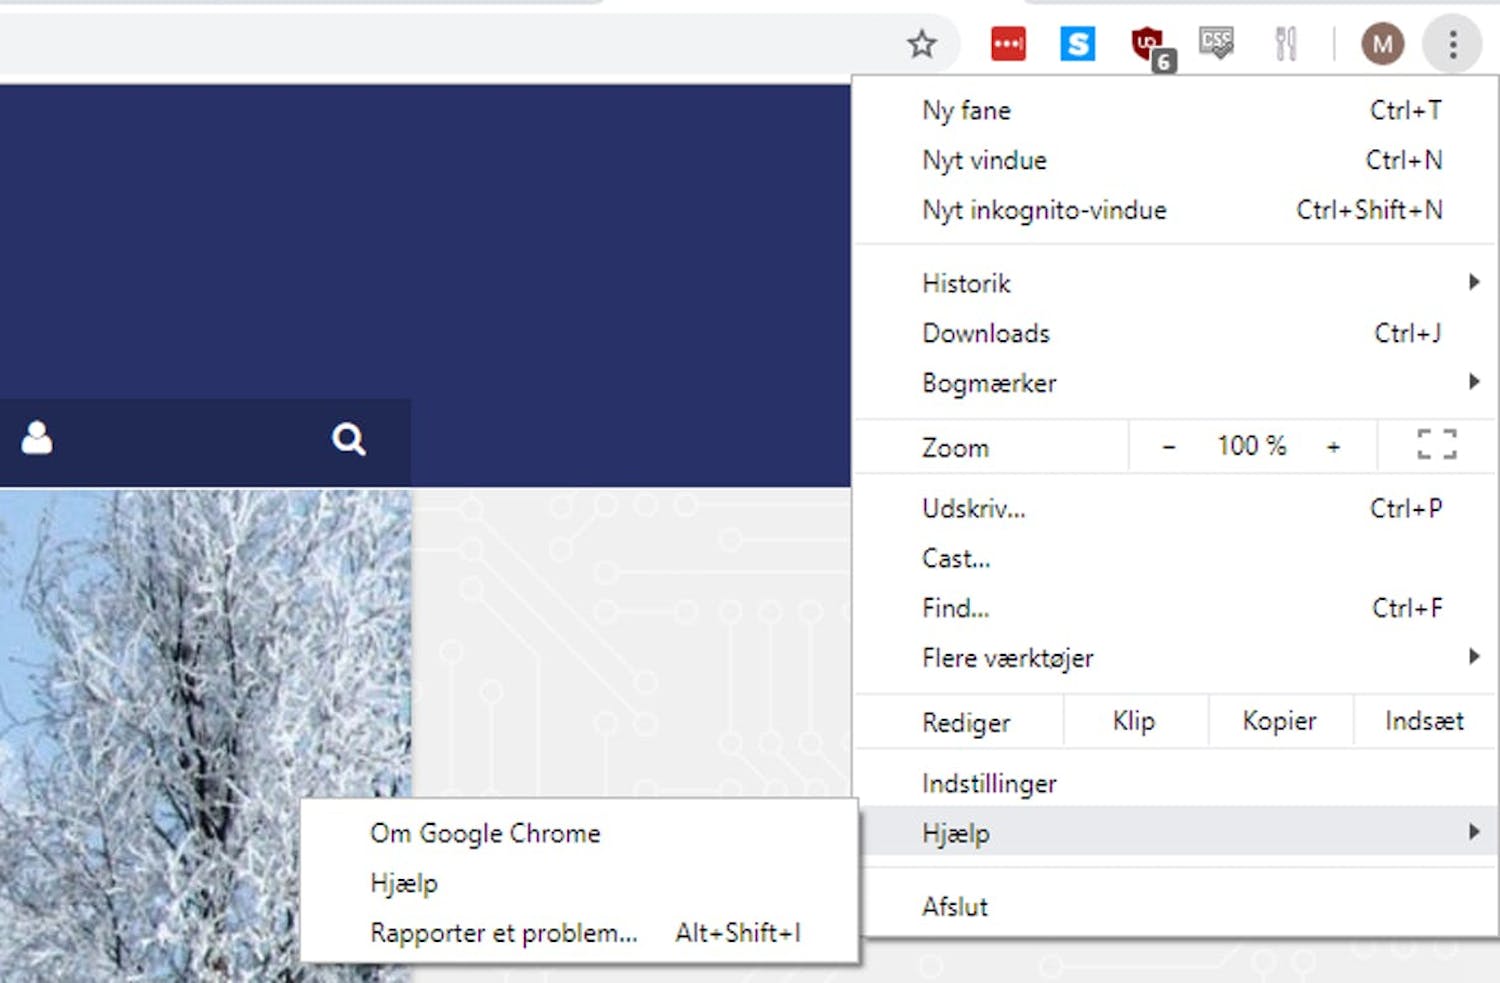Click the blue S extension icon

point(1077,43)
